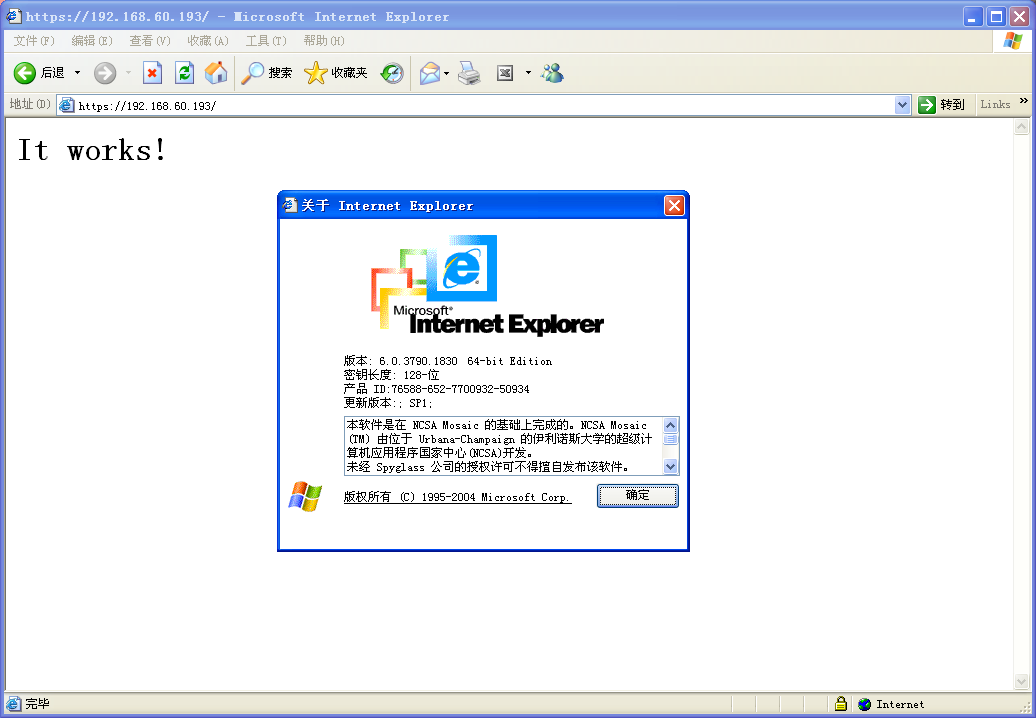Click the OK (确定) button in dialog

pos(638,495)
